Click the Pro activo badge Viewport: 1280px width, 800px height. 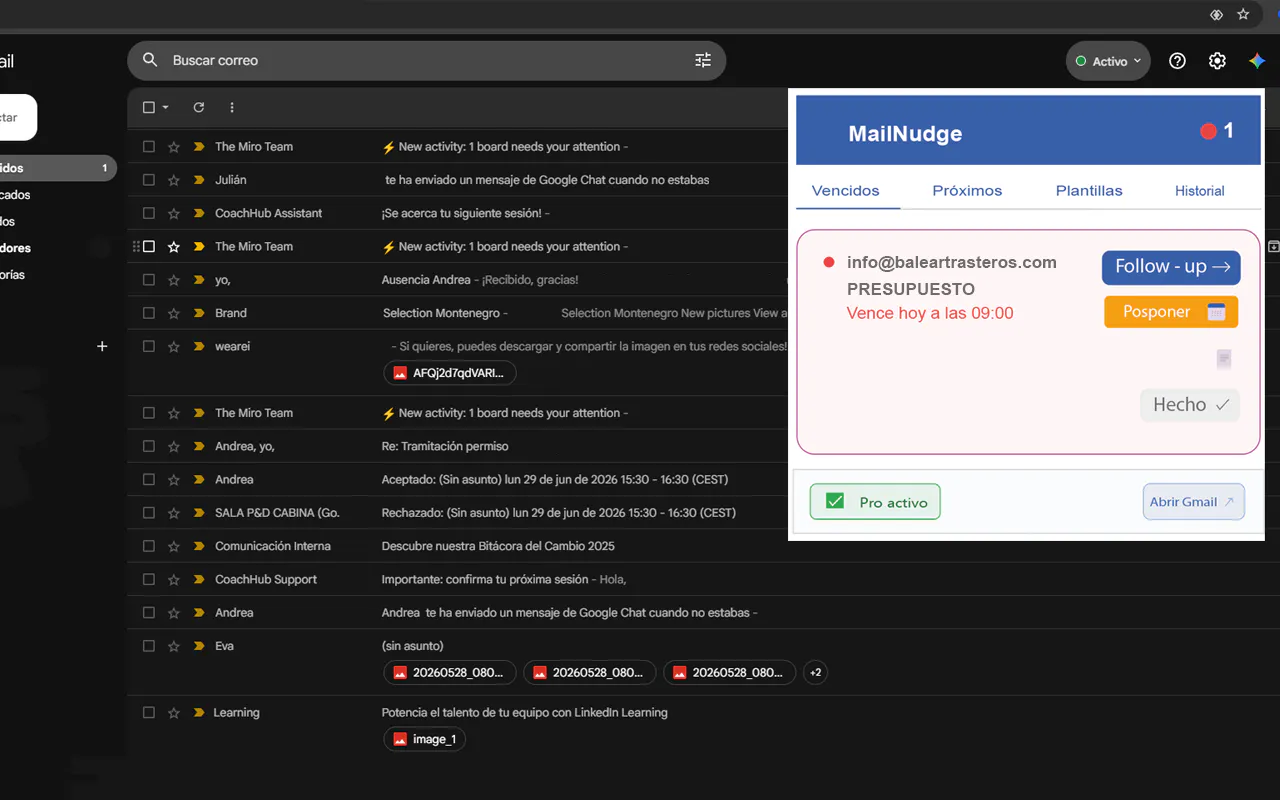click(875, 502)
